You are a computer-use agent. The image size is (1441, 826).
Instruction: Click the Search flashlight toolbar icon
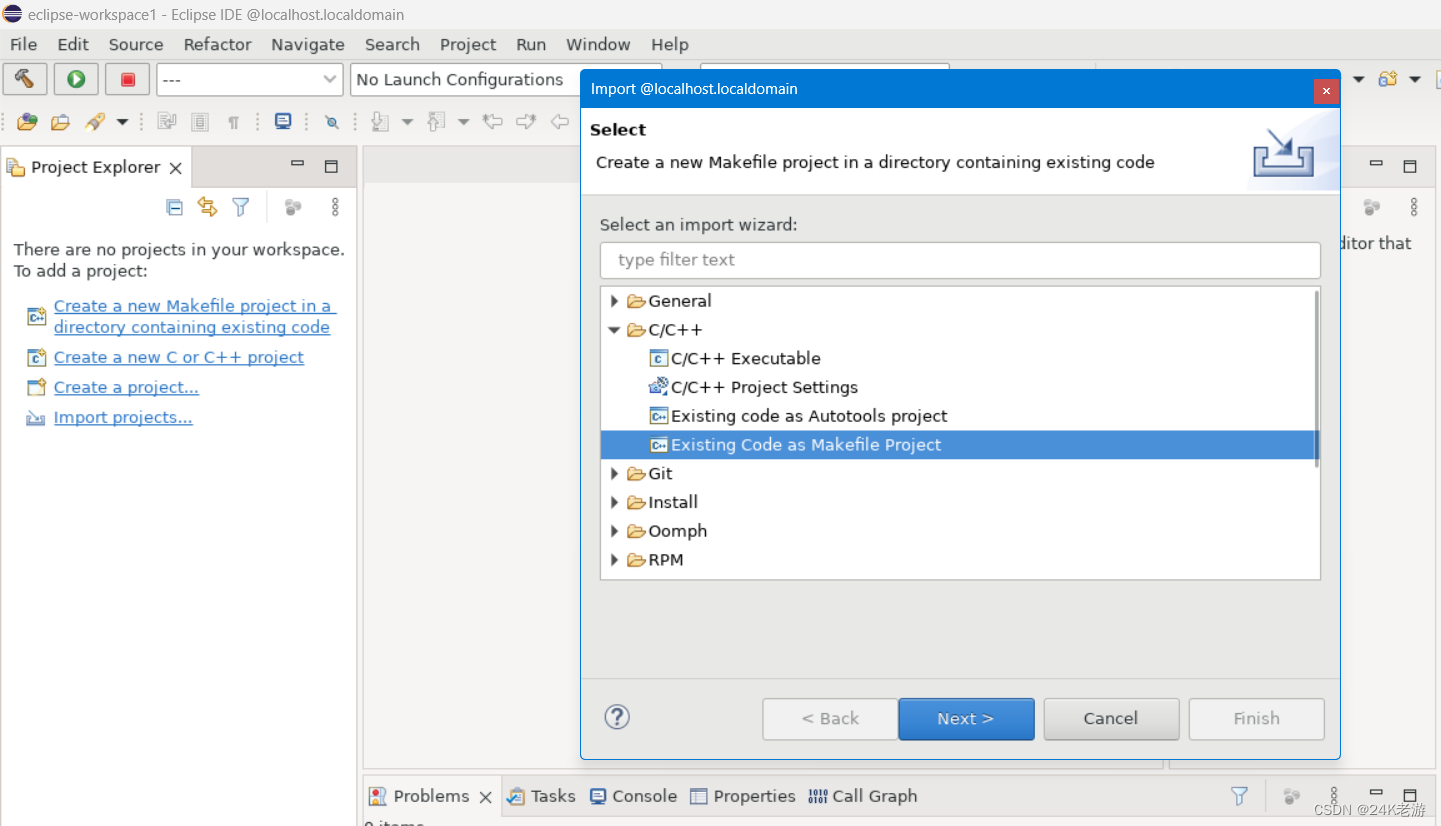pos(95,122)
